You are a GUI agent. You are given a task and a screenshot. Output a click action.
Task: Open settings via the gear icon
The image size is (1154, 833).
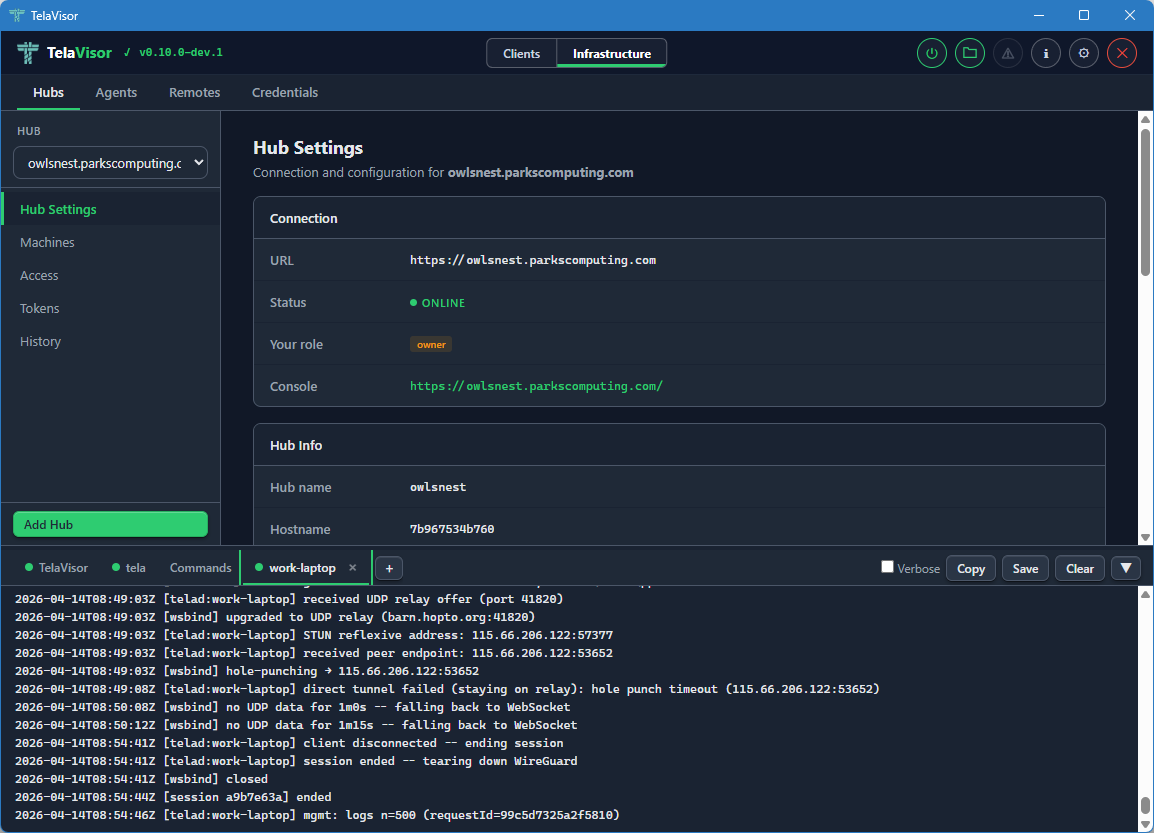[x=1084, y=54]
